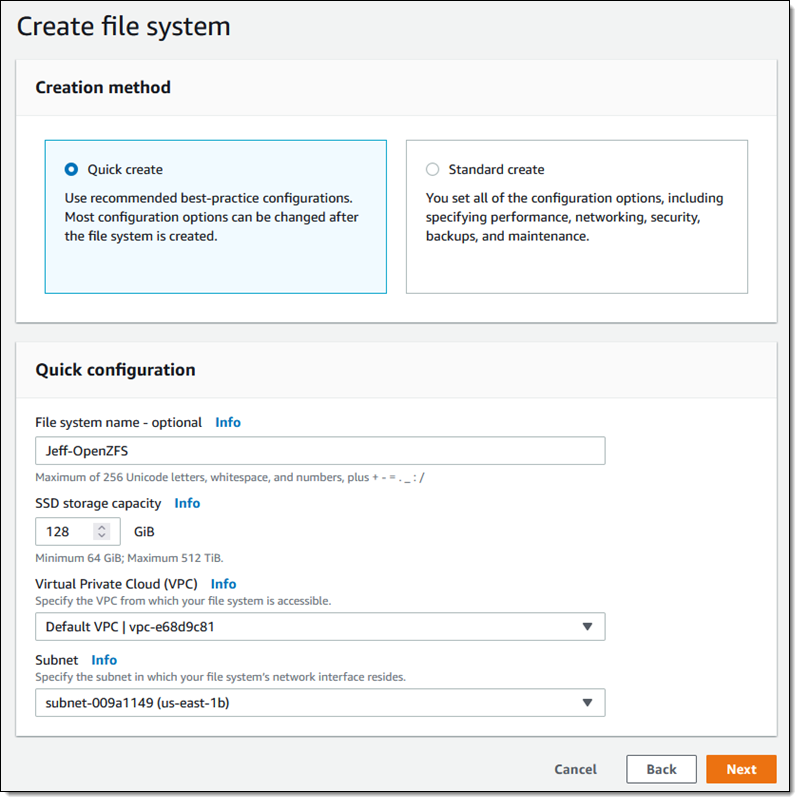
Task: Open Info link next to Subnet
Action: tap(104, 660)
